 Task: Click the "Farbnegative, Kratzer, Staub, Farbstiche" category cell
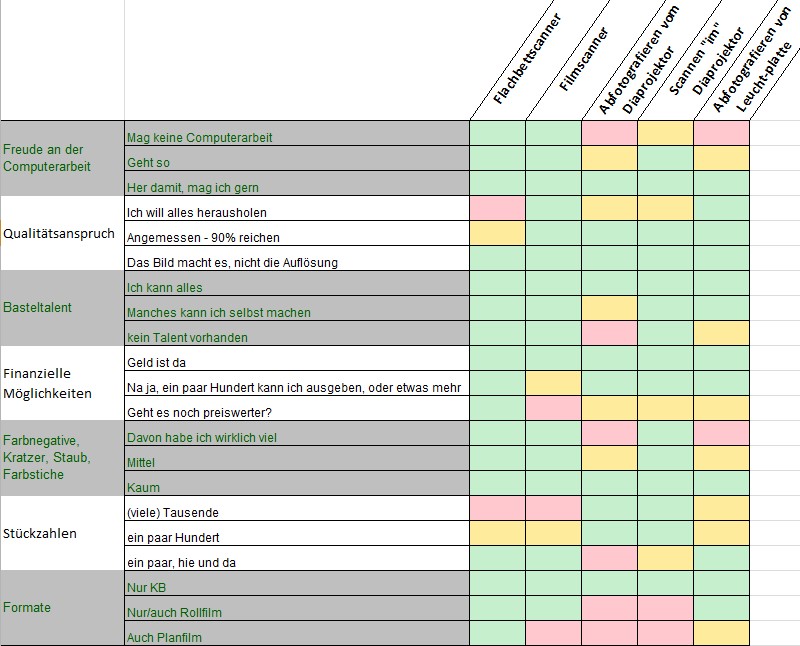pos(62,458)
